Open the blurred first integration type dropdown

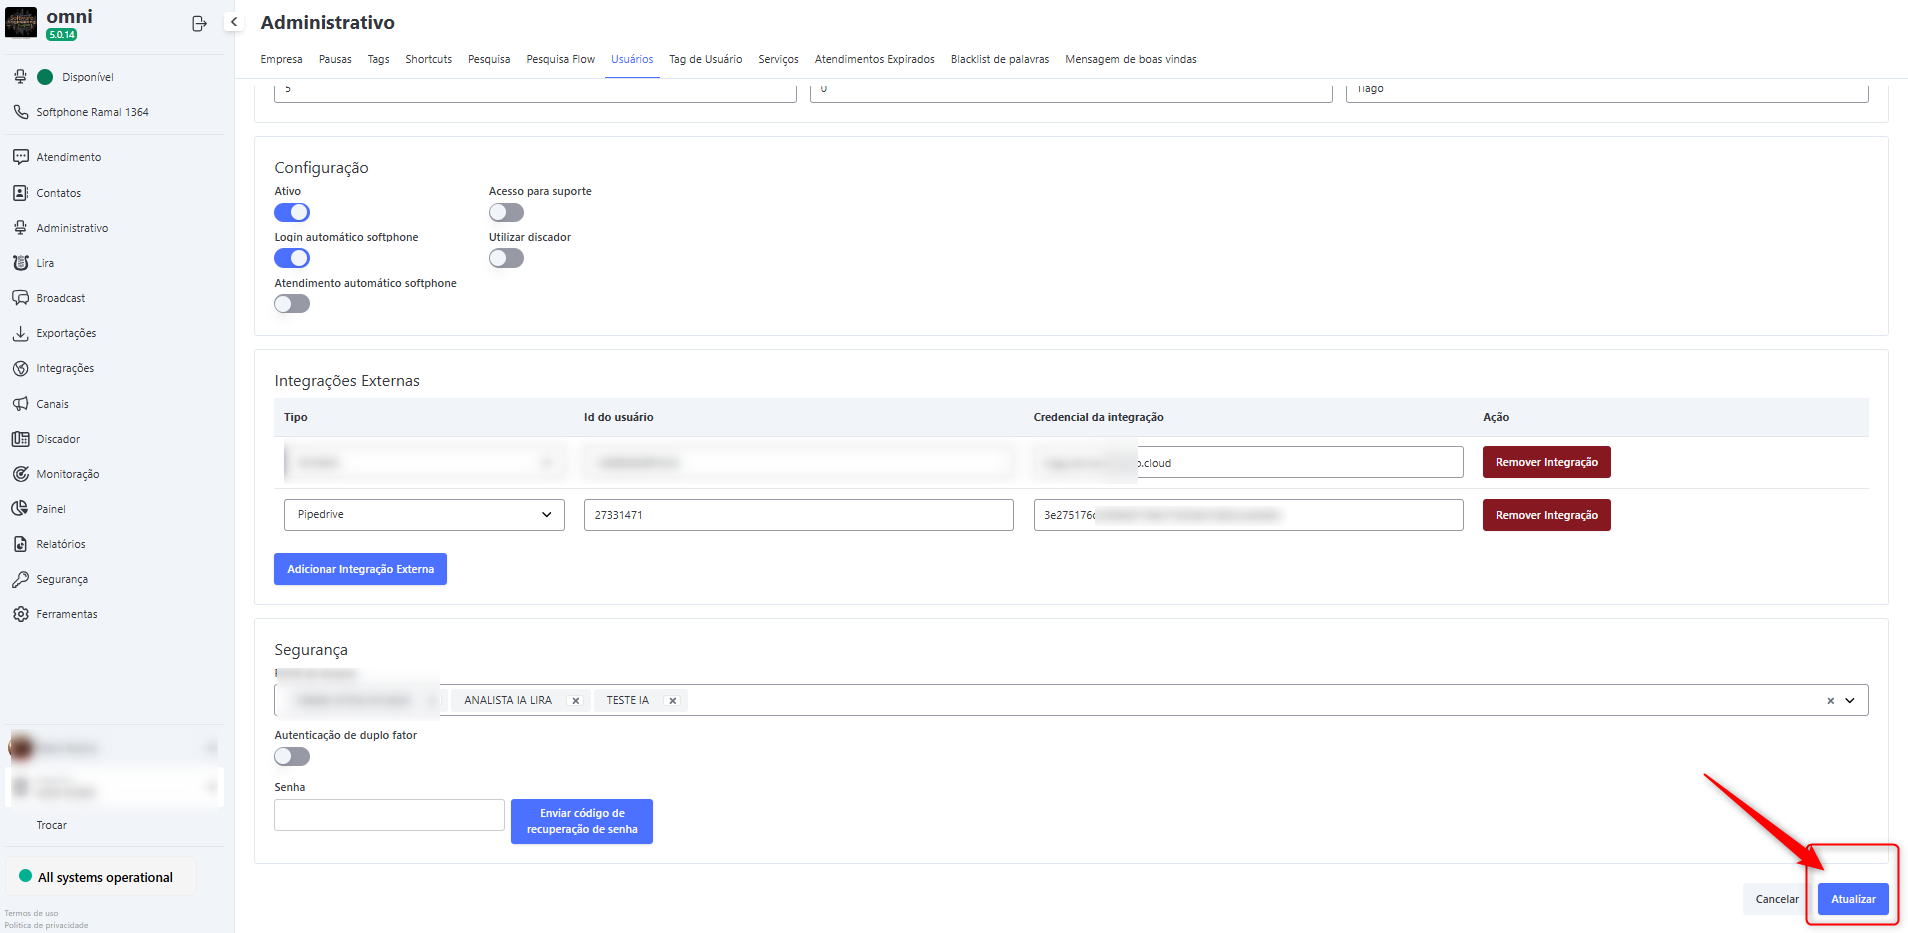click(x=424, y=462)
